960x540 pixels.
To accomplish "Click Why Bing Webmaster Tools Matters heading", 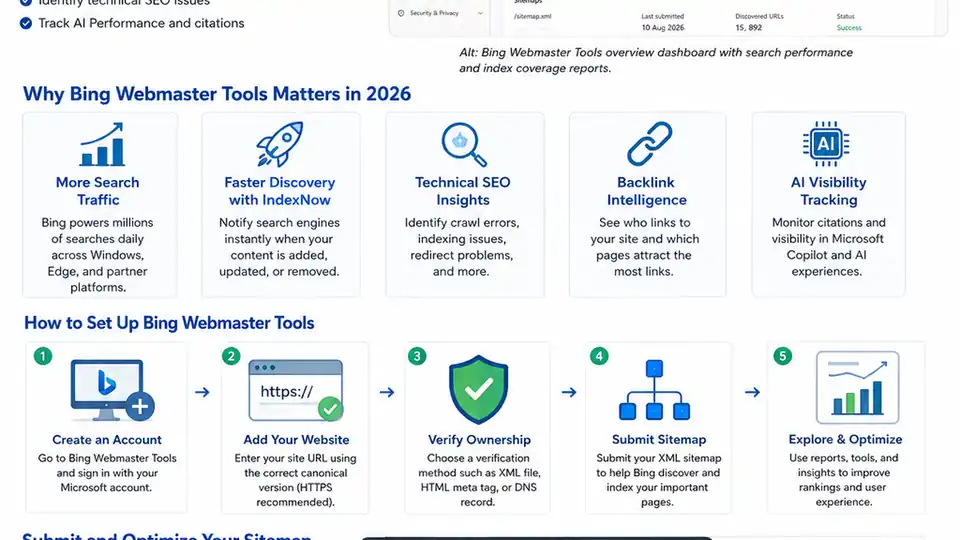I will (217, 94).
